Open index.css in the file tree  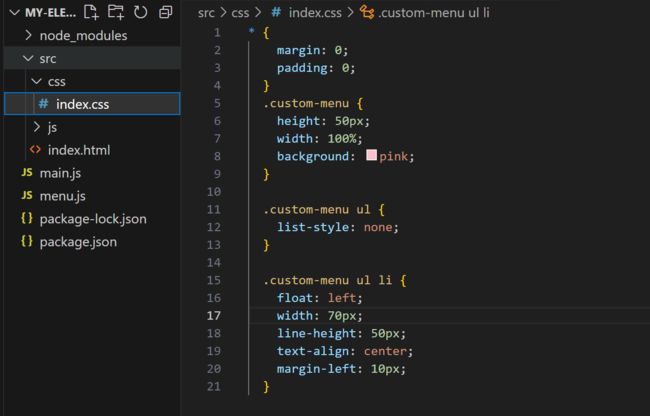(92, 104)
